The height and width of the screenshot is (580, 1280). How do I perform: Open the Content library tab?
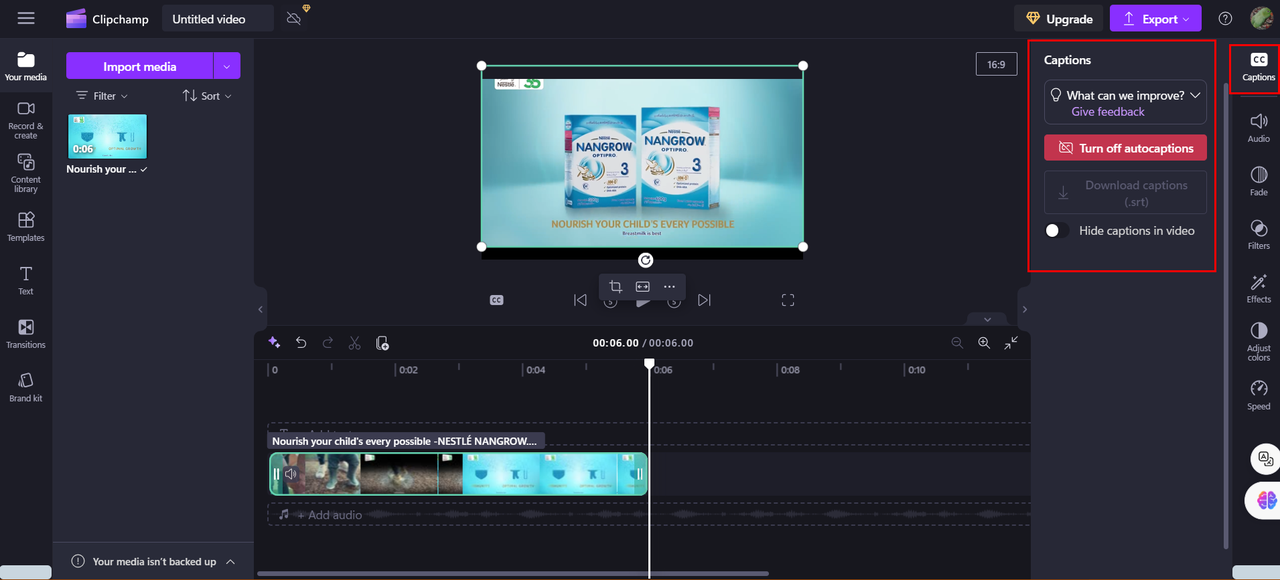tap(26, 174)
